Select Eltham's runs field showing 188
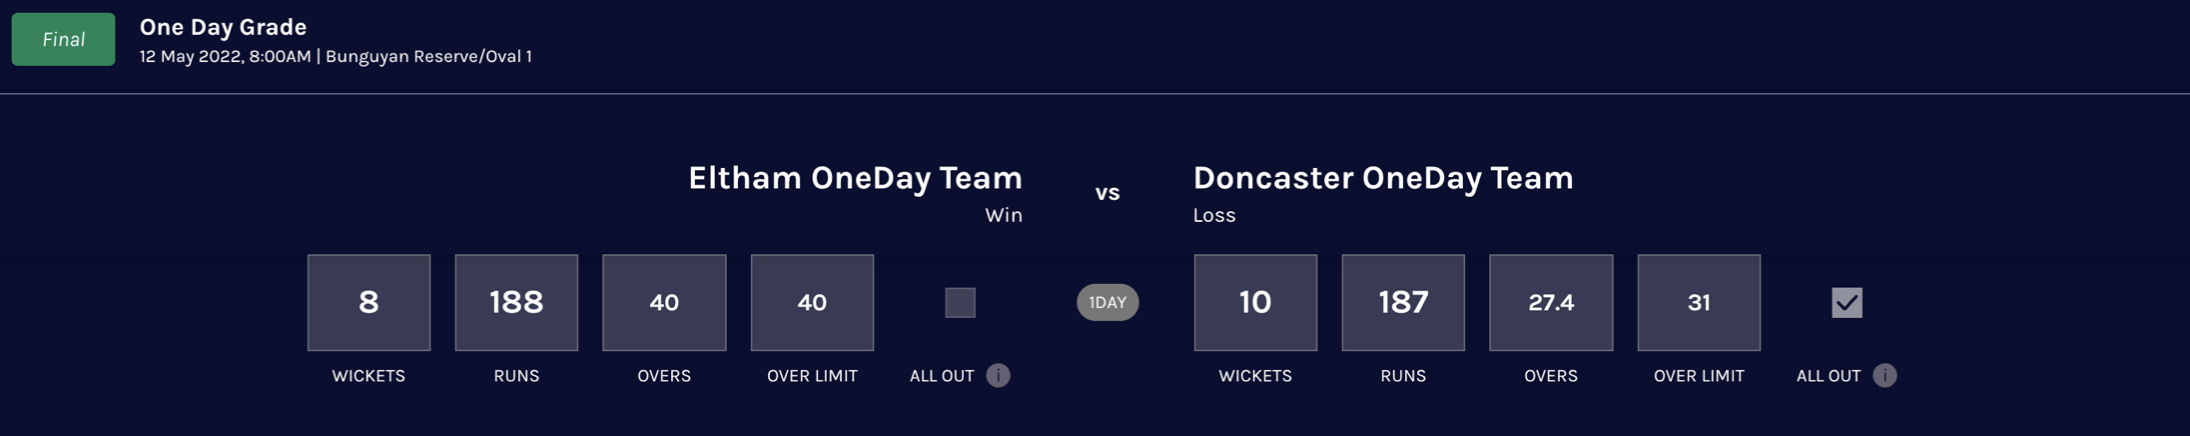This screenshot has height=436, width=2190. [x=516, y=302]
